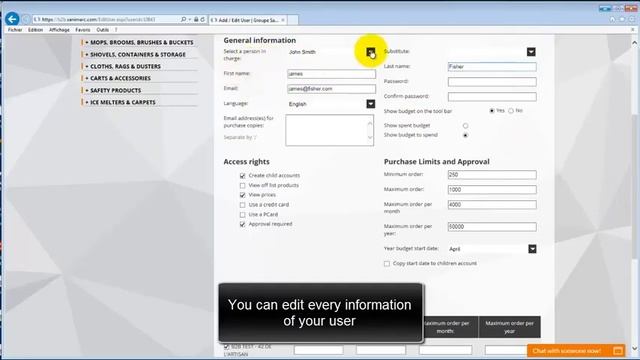640x360 pixels.
Task: Click the Maximum order per month field
Action: pyautogui.click(x=492, y=204)
